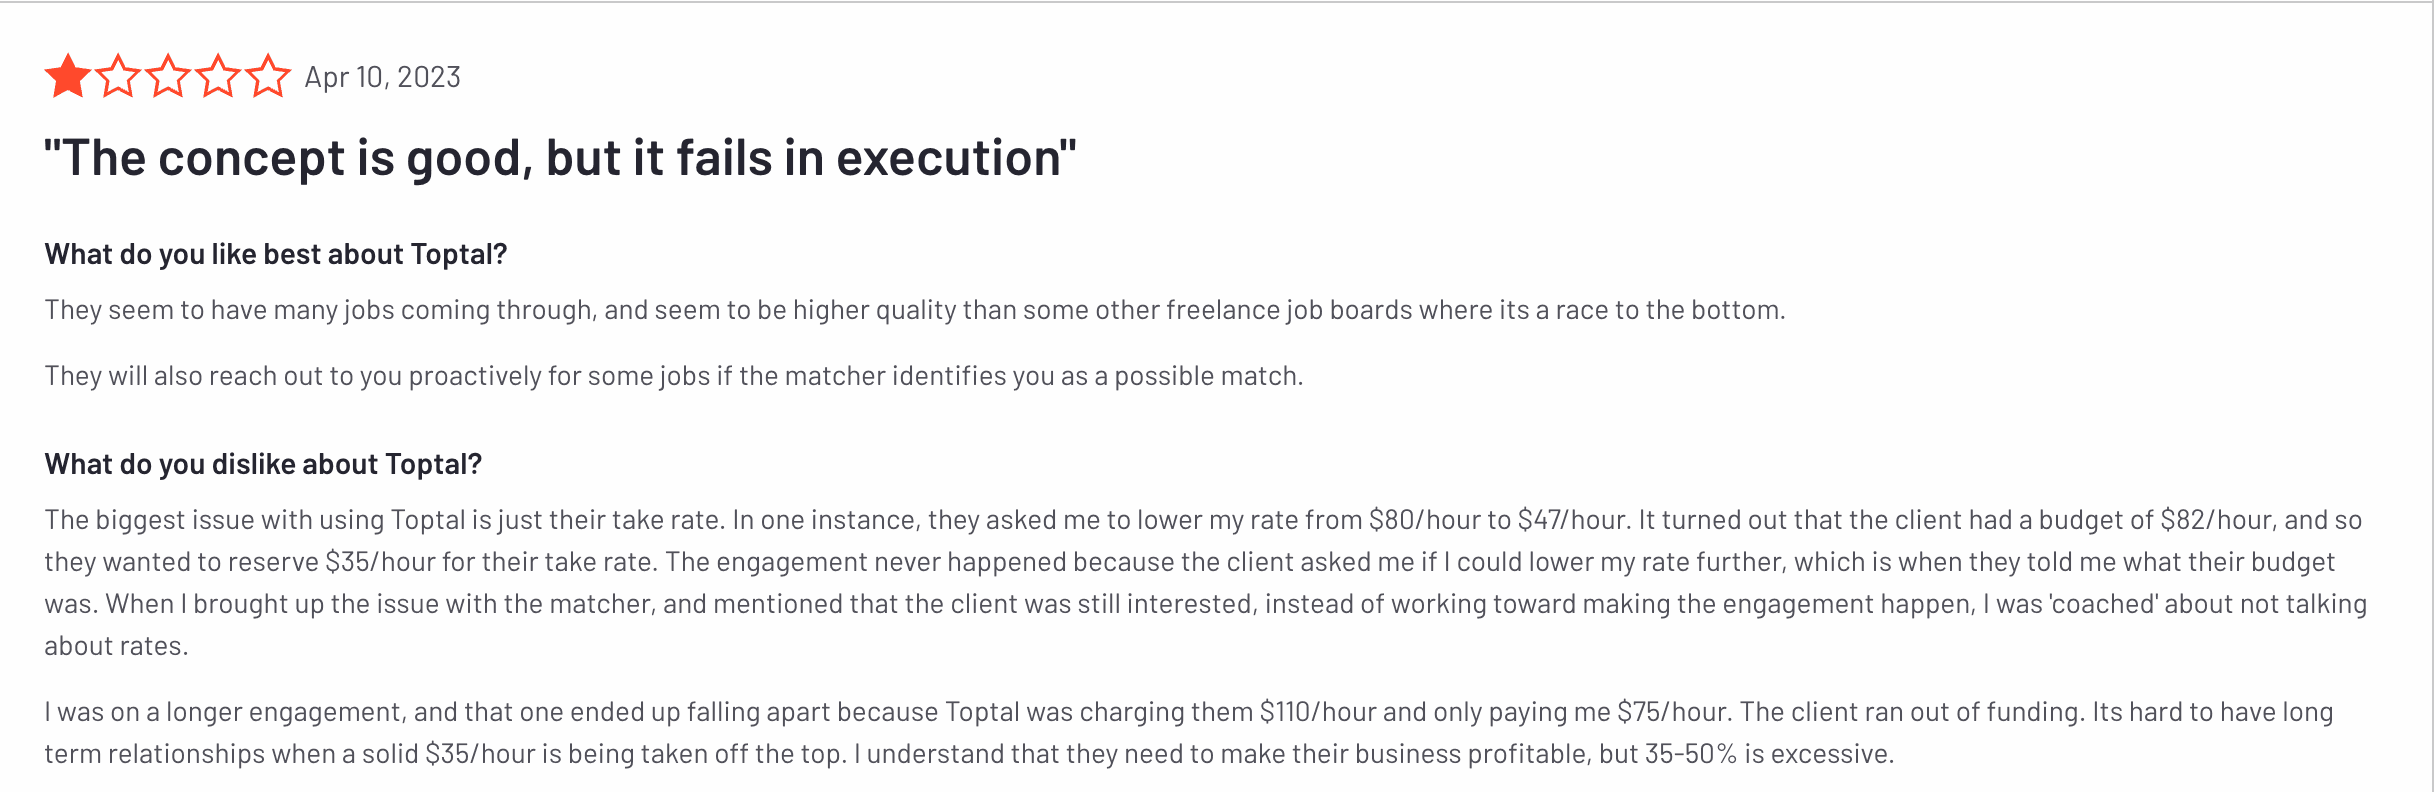Click the "What do you dislike" heading

[263, 464]
